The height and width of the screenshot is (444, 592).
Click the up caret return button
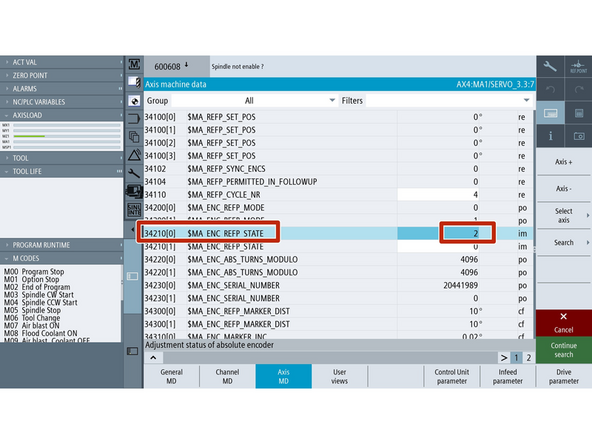tap(153, 358)
